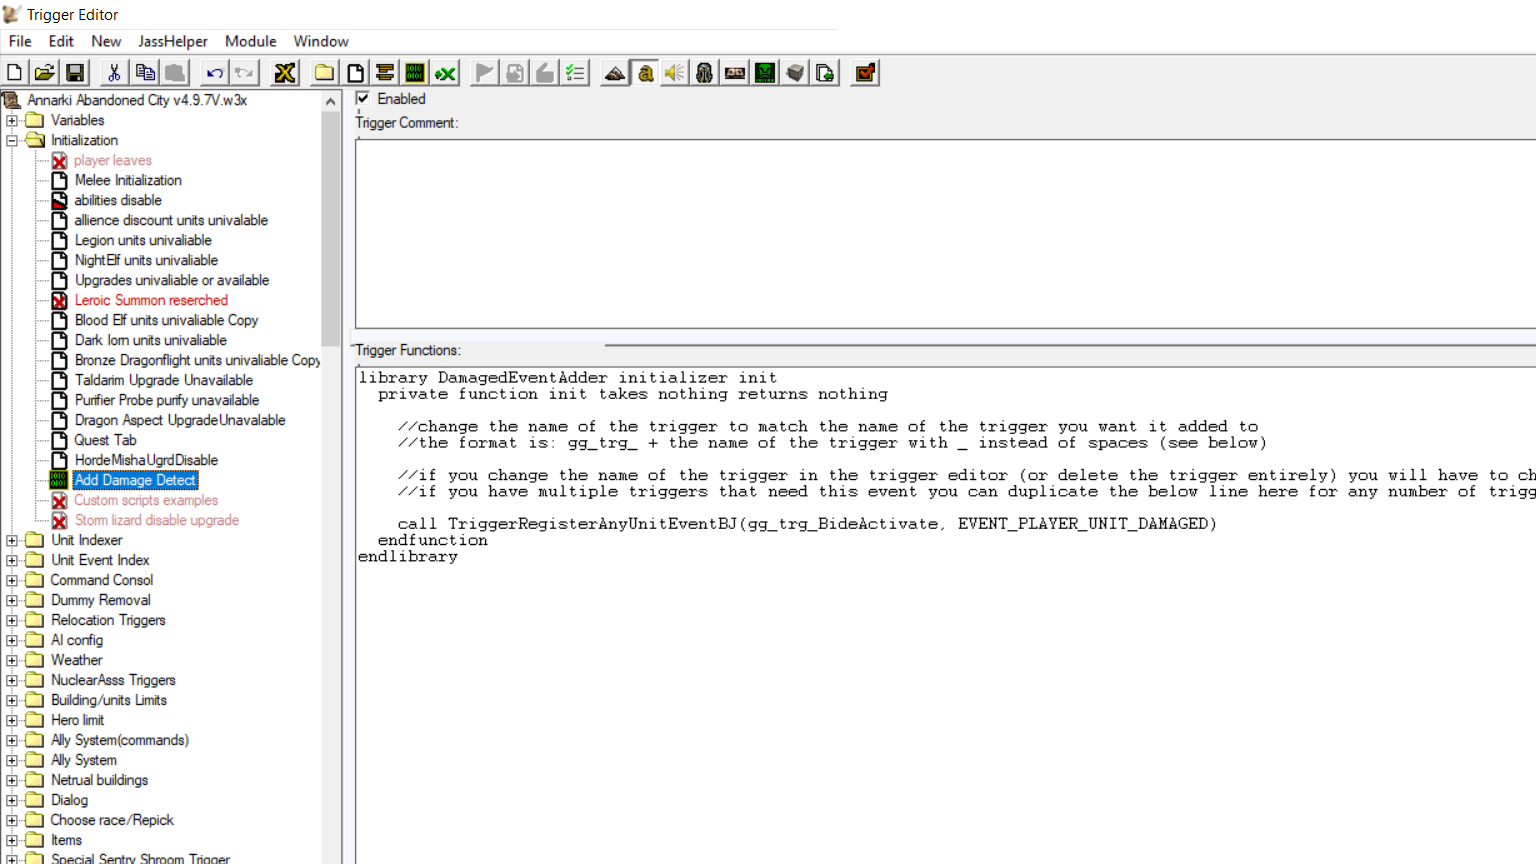The height and width of the screenshot is (864, 1536).
Task: Open the New menu
Action: pyautogui.click(x=106, y=41)
